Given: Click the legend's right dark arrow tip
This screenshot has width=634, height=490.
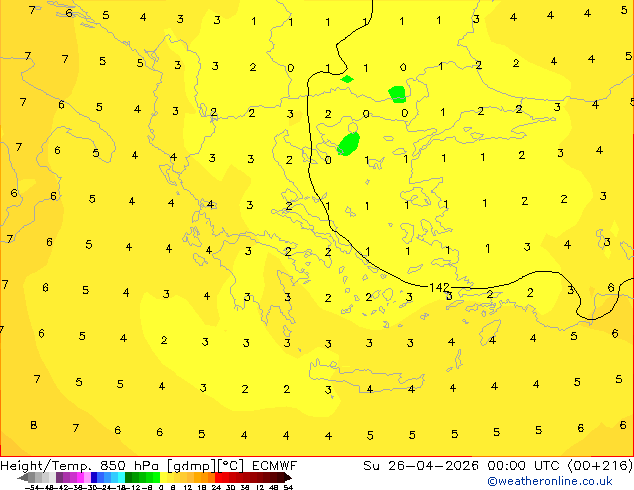Looking at the screenshot, I should click(290, 478).
